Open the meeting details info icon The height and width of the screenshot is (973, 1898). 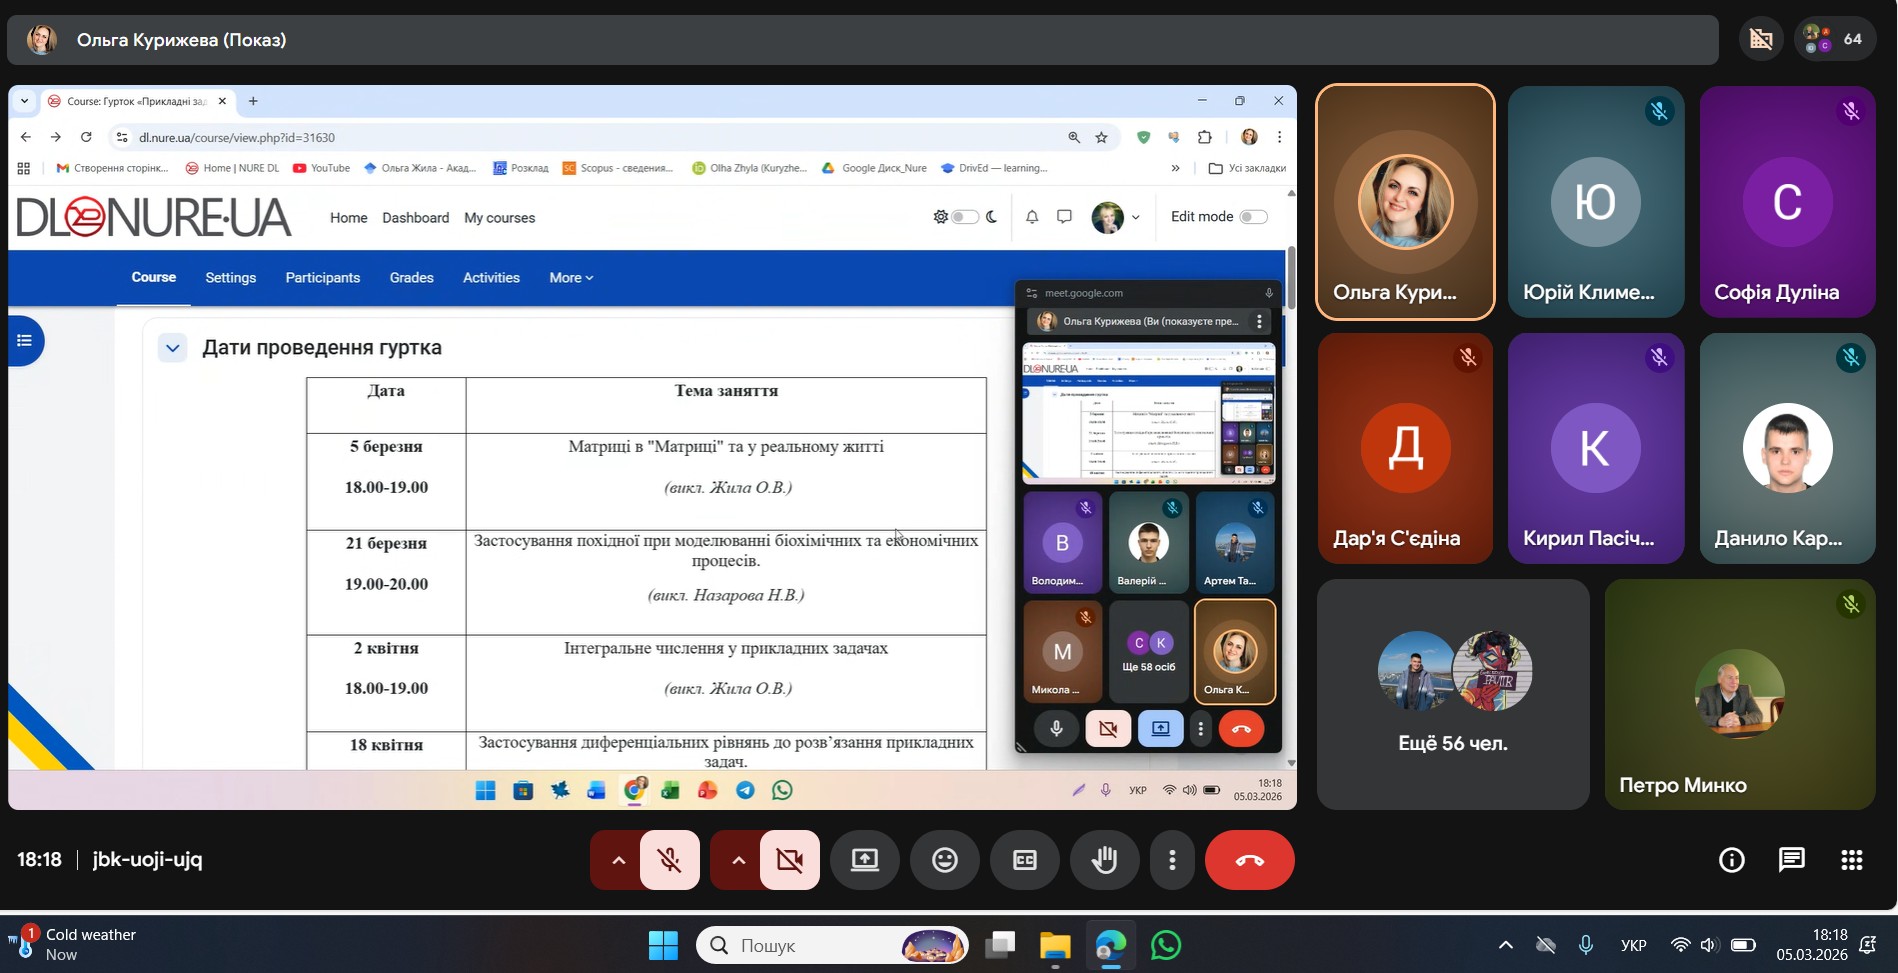(x=1731, y=860)
